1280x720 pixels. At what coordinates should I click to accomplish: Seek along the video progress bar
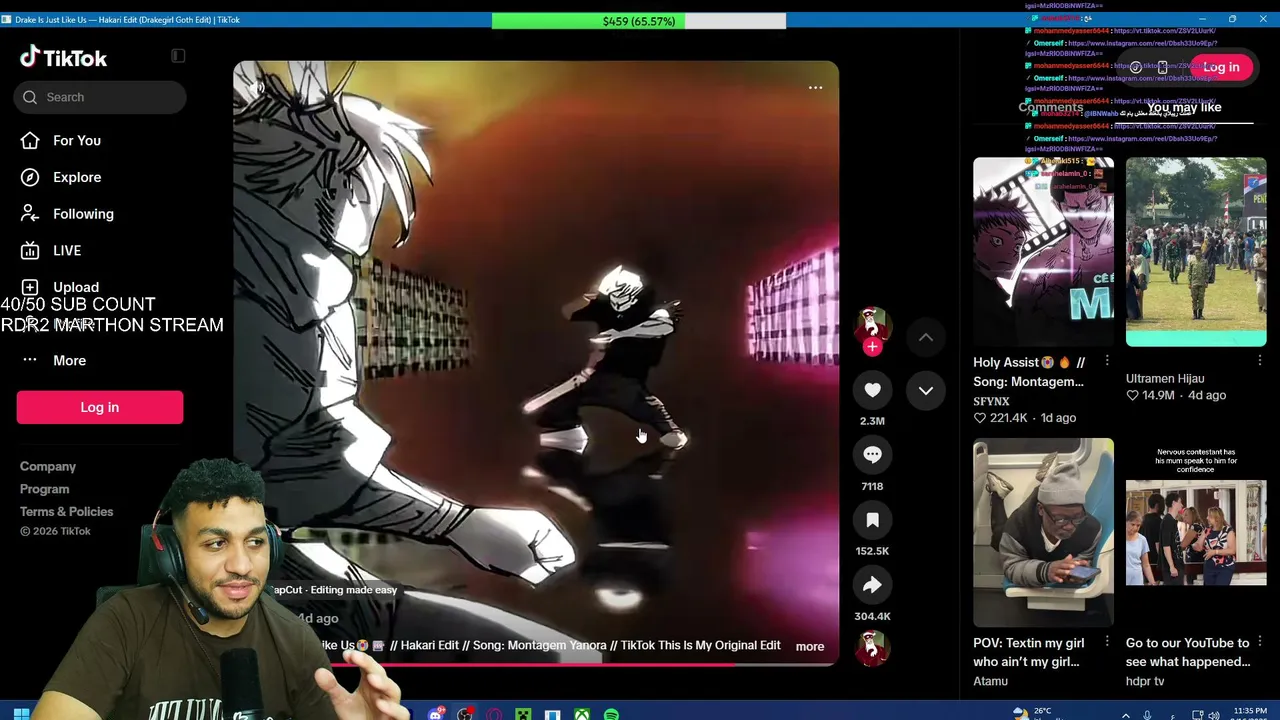click(536, 664)
